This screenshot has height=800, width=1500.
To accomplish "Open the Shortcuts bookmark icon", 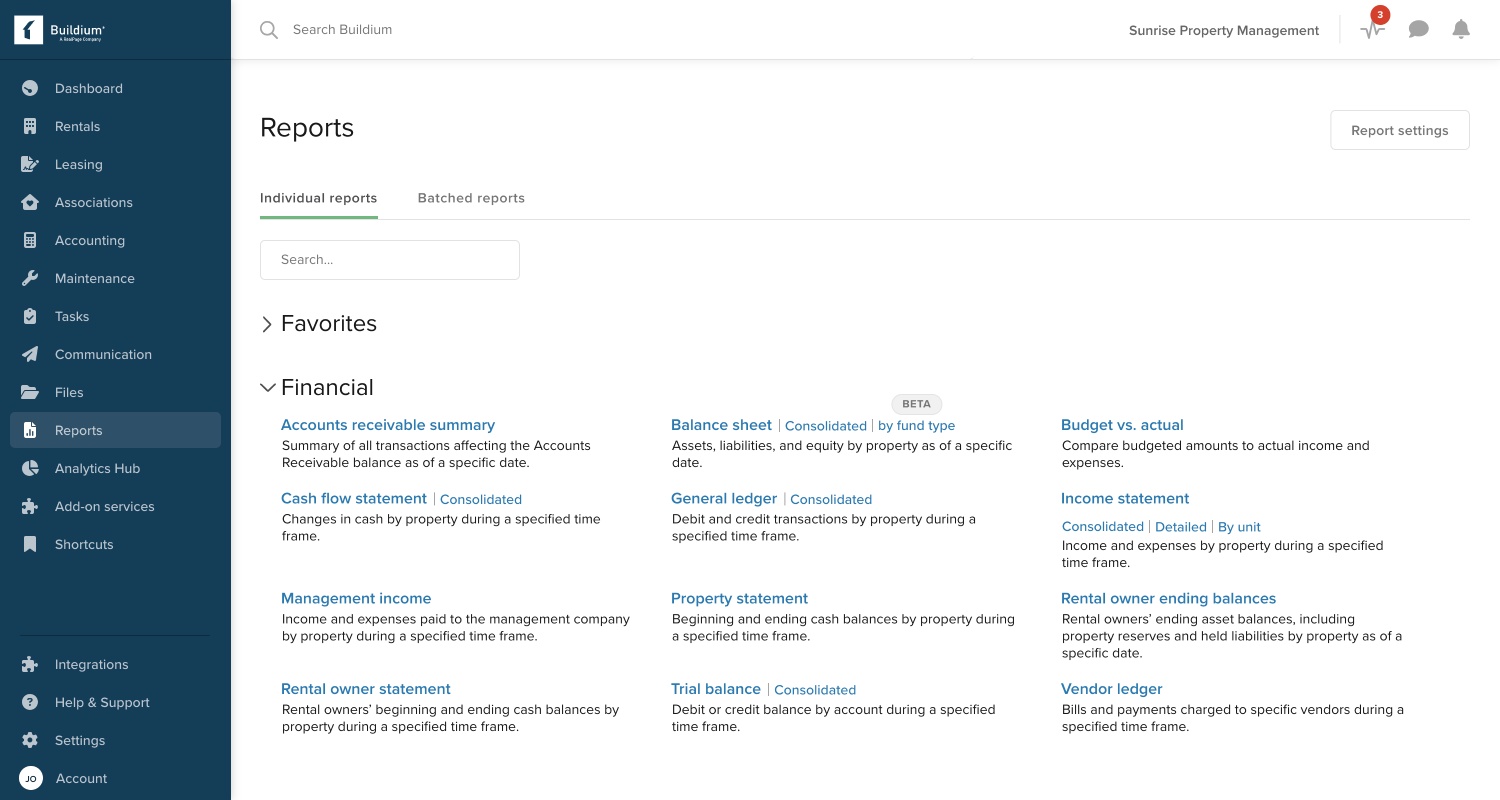I will pyautogui.click(x=30, y=544).
